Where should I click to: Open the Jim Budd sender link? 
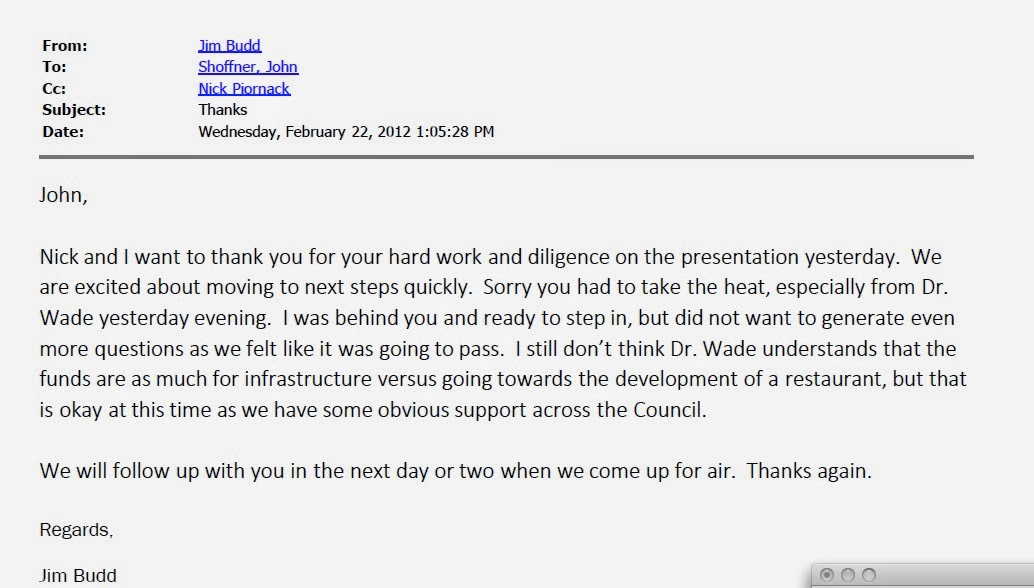[x=229, y=45]
